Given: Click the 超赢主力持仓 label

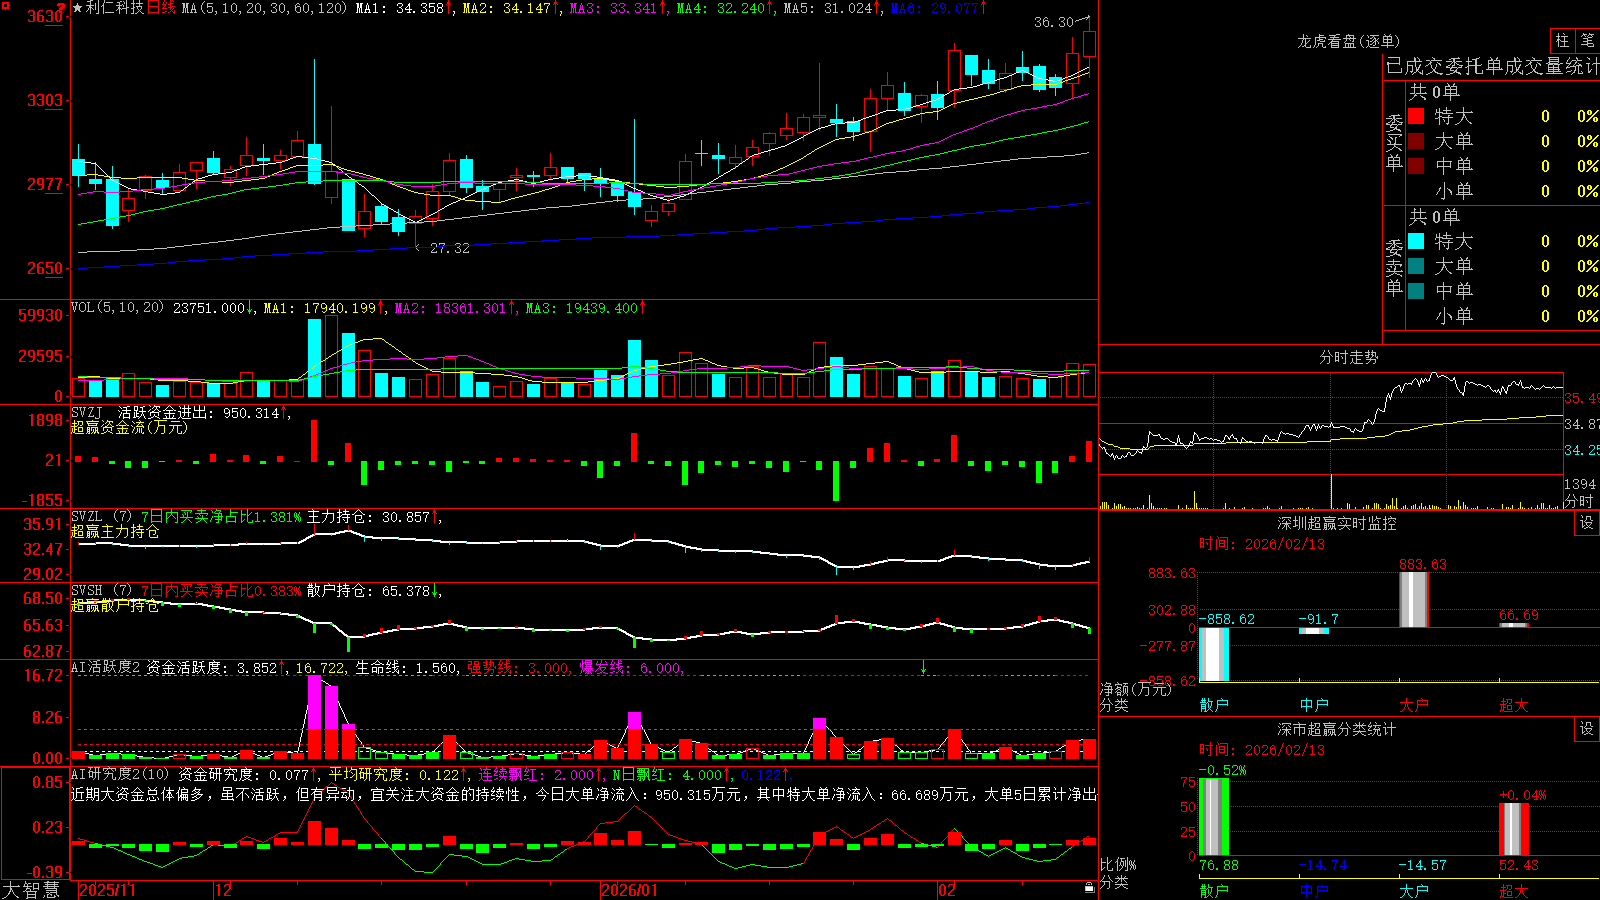Looking at the screenshot, I should (x=115, y=531).
